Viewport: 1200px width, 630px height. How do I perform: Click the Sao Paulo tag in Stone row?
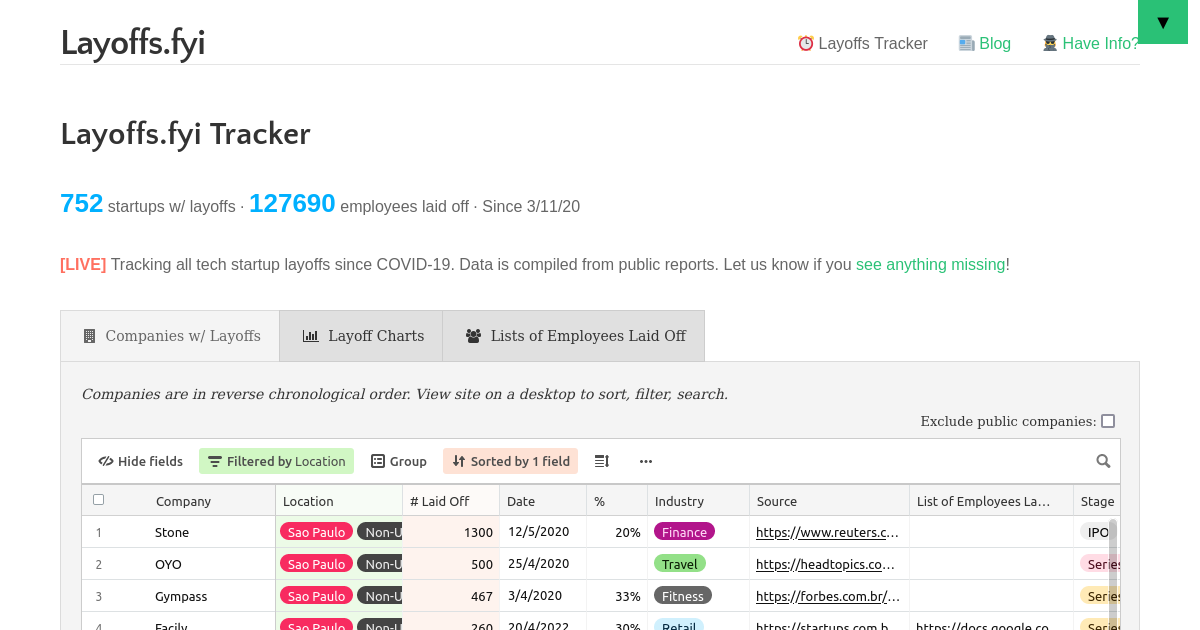tap(316, 532)
